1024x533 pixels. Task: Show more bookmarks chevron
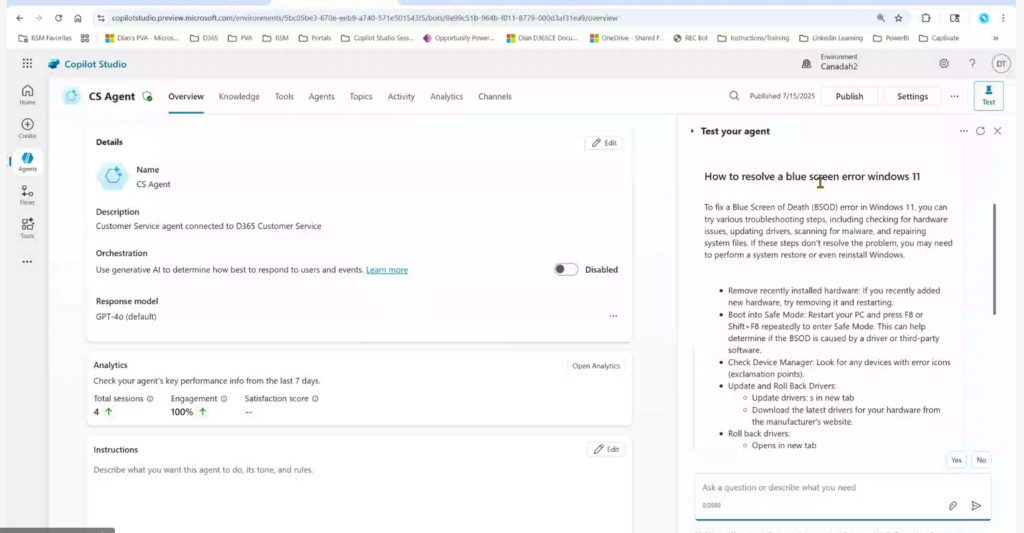point(995,38)
